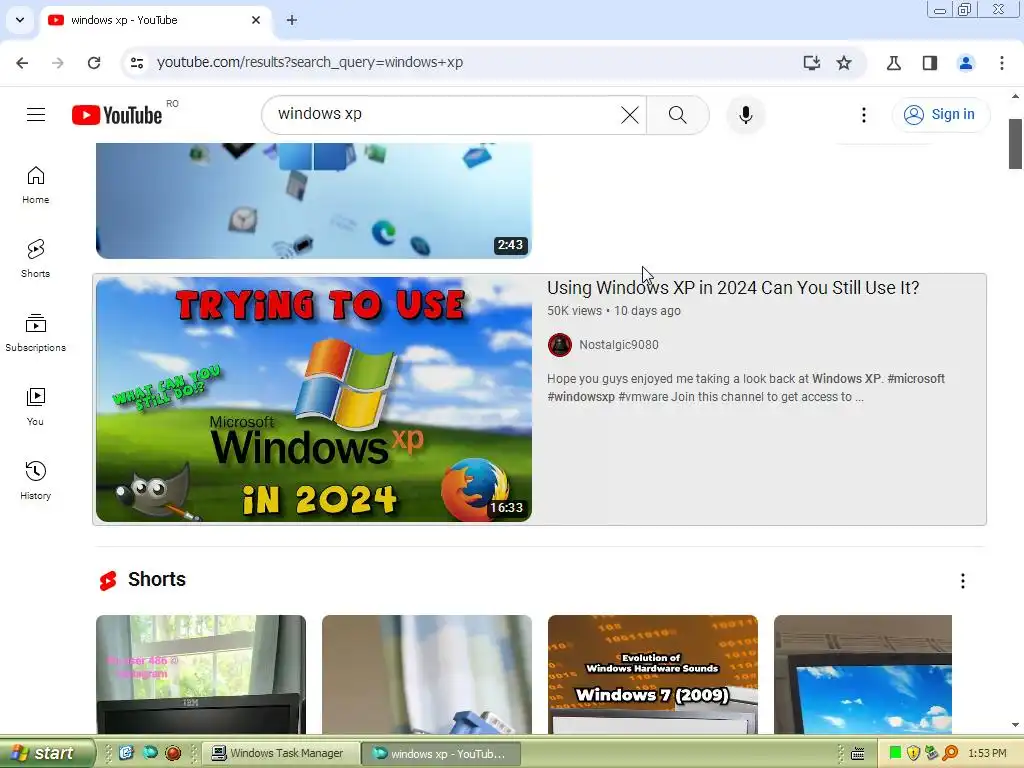This screenshot has height=768, width=1024.
Task: Submit search with magnifier button
Action: coord(678,115)
